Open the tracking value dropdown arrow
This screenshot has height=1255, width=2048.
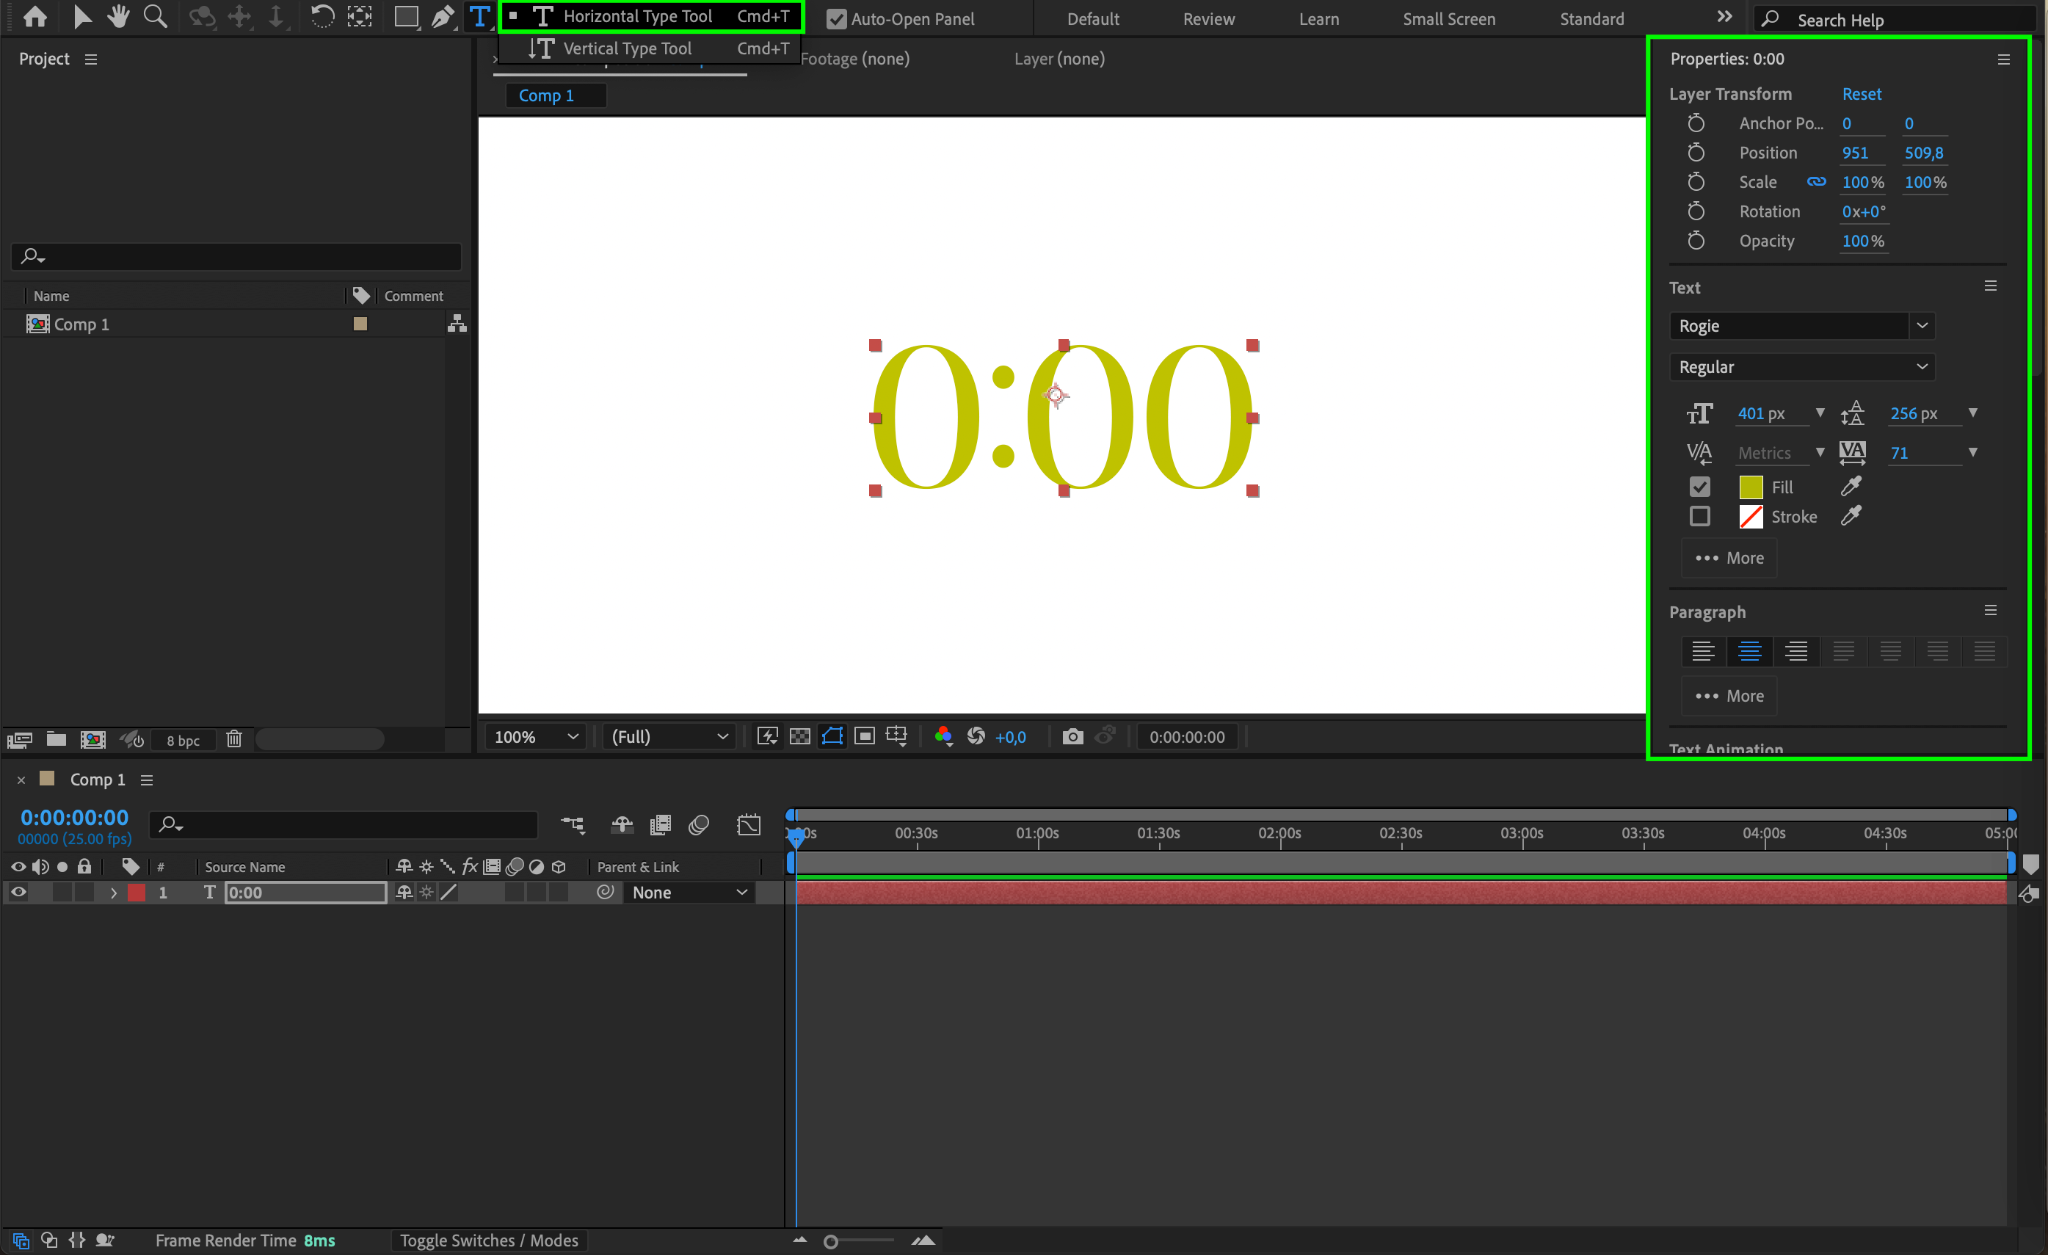[1973, 452]
